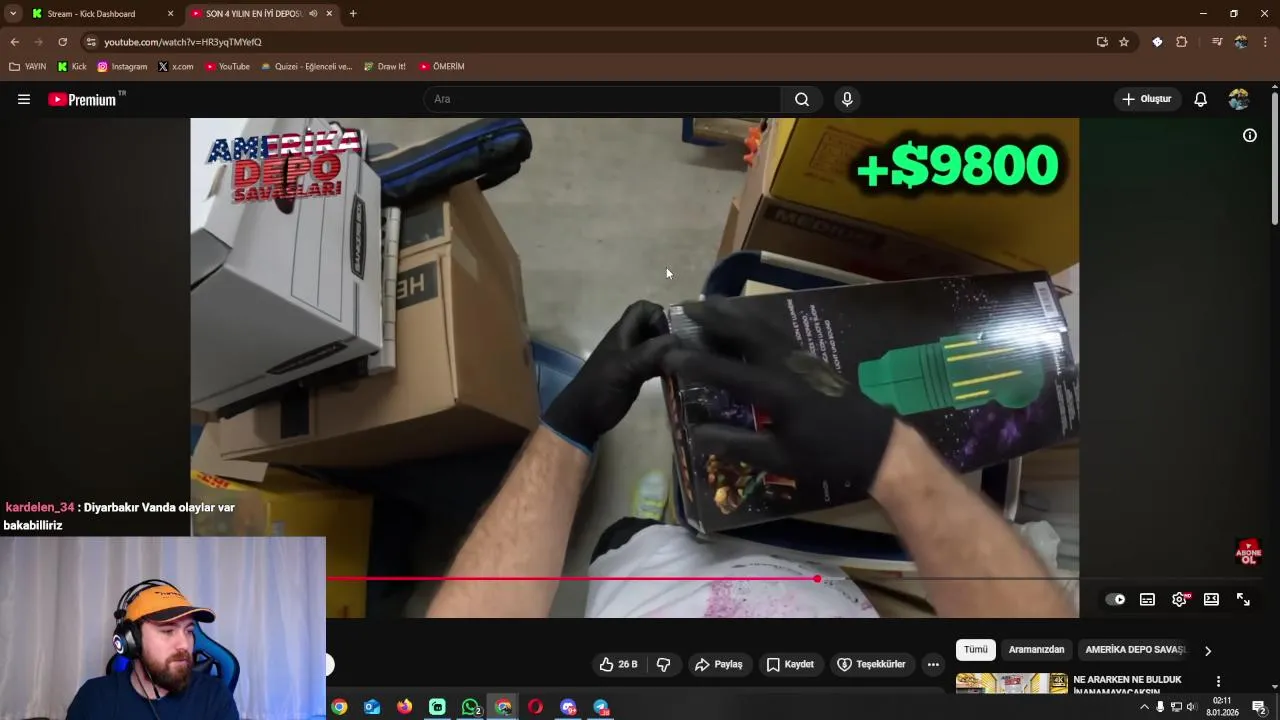Open more actions three-dot menu under video
This screenshot has width=1280, height=720.
coord(933,664)
